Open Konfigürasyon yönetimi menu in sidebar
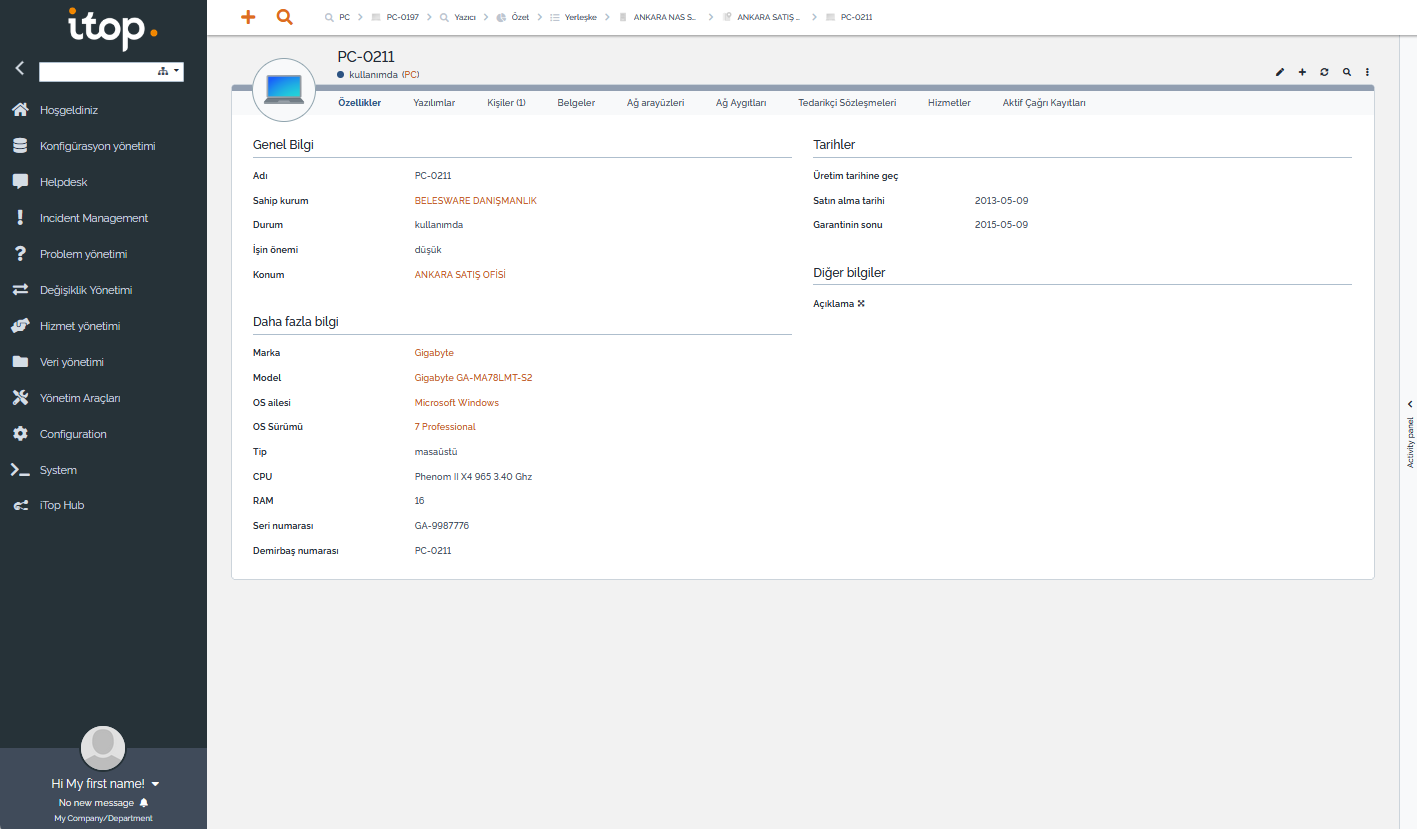Screen dimensions: 1417x829 point(97,146)
